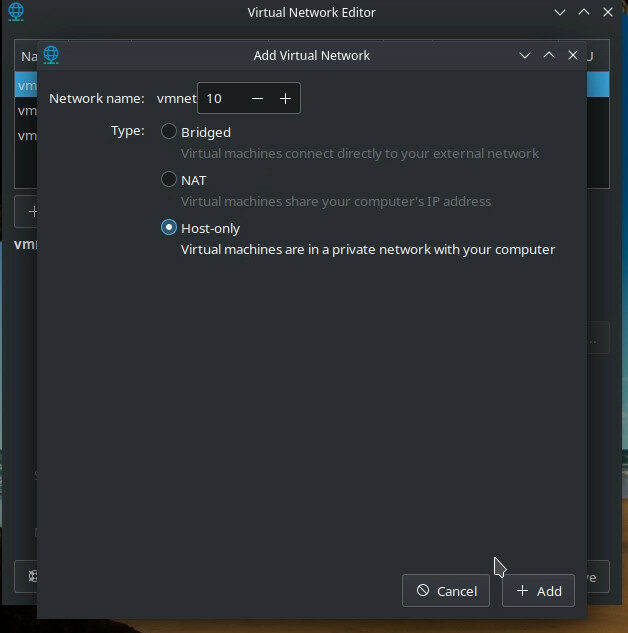Click the partially hidden plus button in editor
Viewport: 628px width, 633px height.
28,211
